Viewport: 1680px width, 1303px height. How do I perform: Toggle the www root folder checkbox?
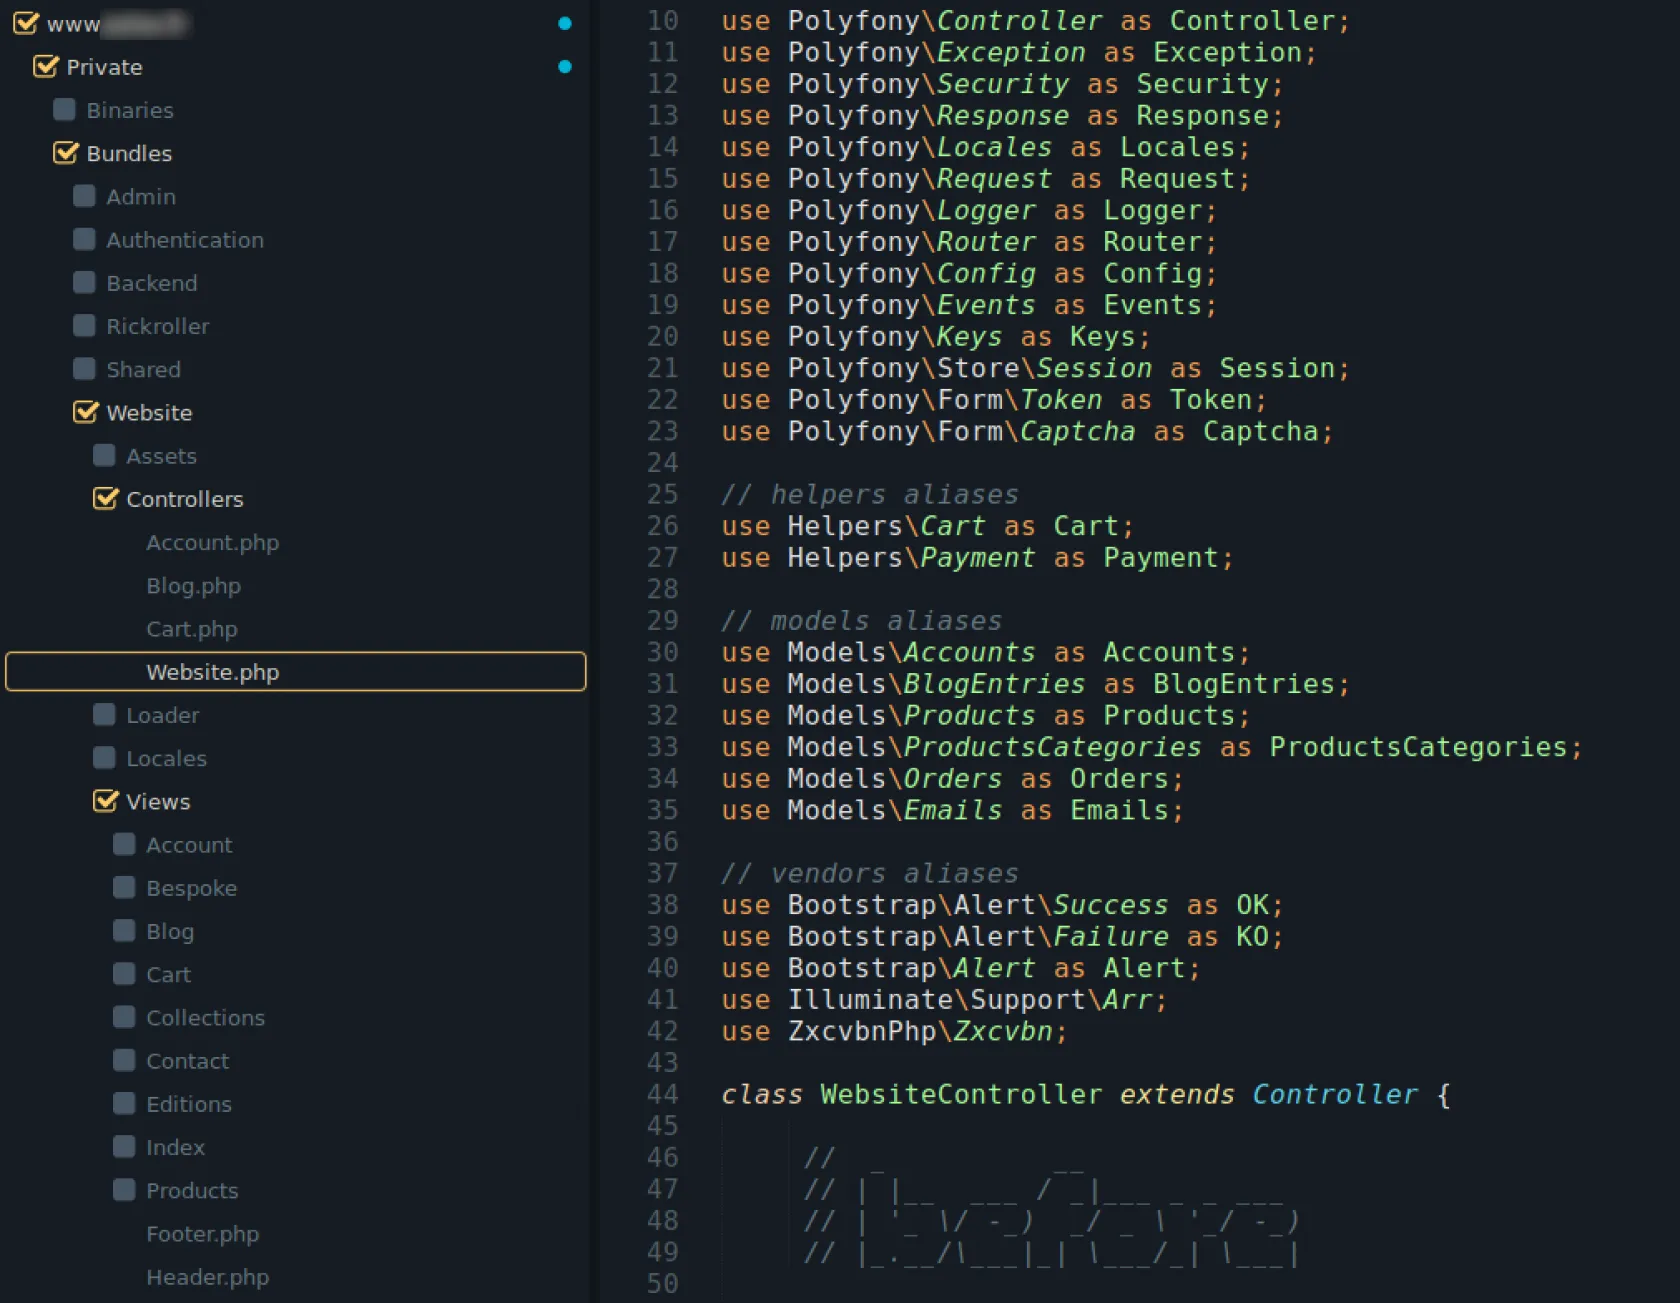tap(26, 23)
